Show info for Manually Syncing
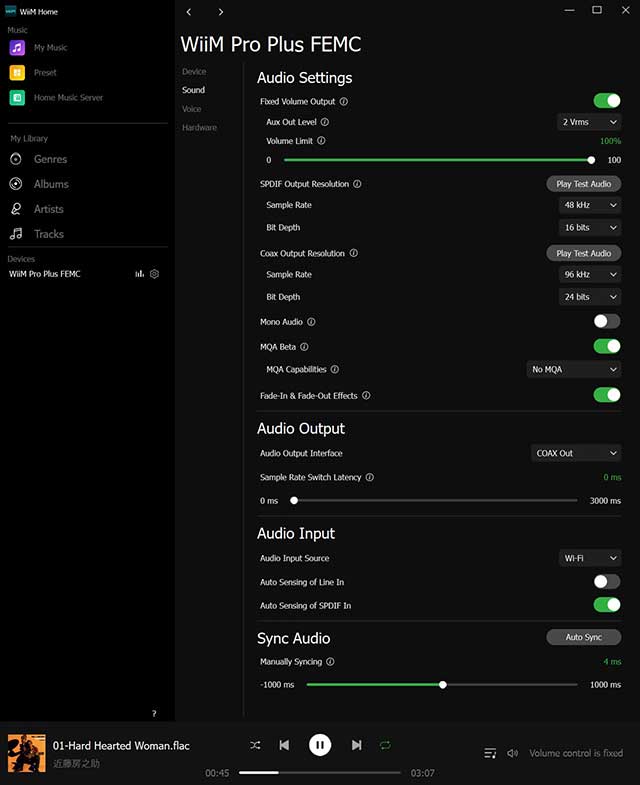Image resolution: width=640 pixels, height=785 pixels. click(331, 662)
